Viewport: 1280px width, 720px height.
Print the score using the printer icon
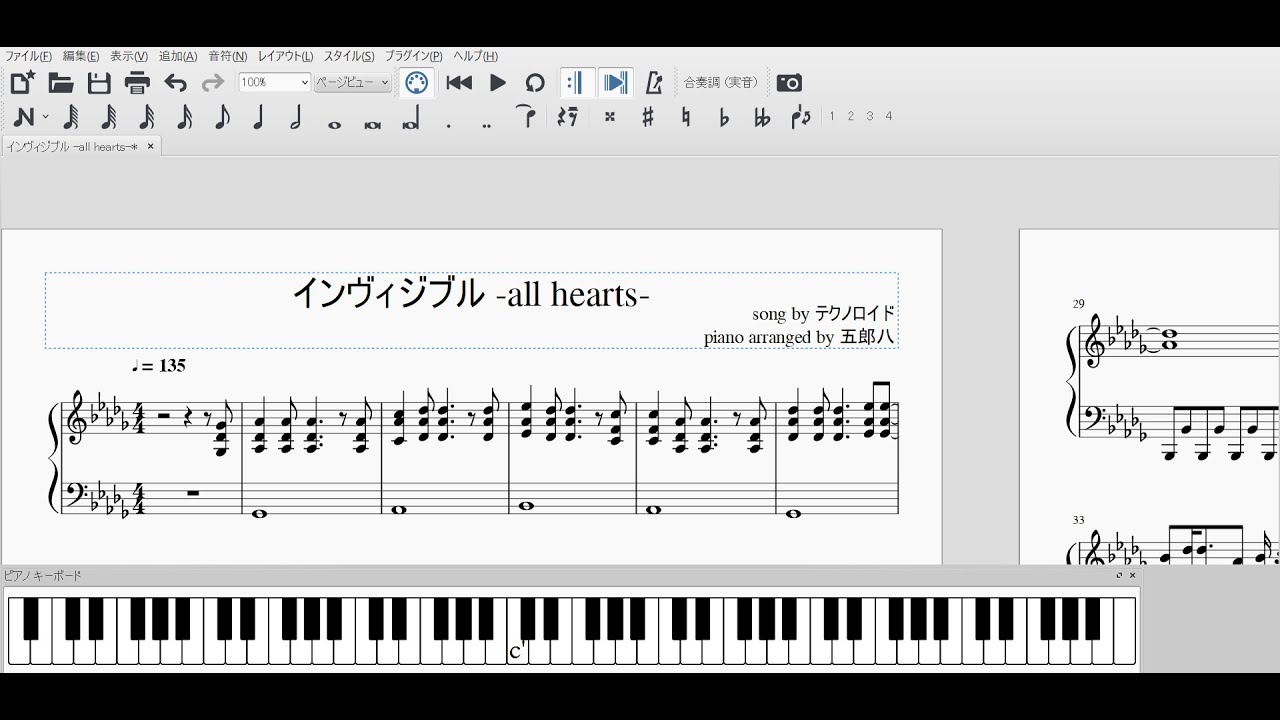point(139,83)
